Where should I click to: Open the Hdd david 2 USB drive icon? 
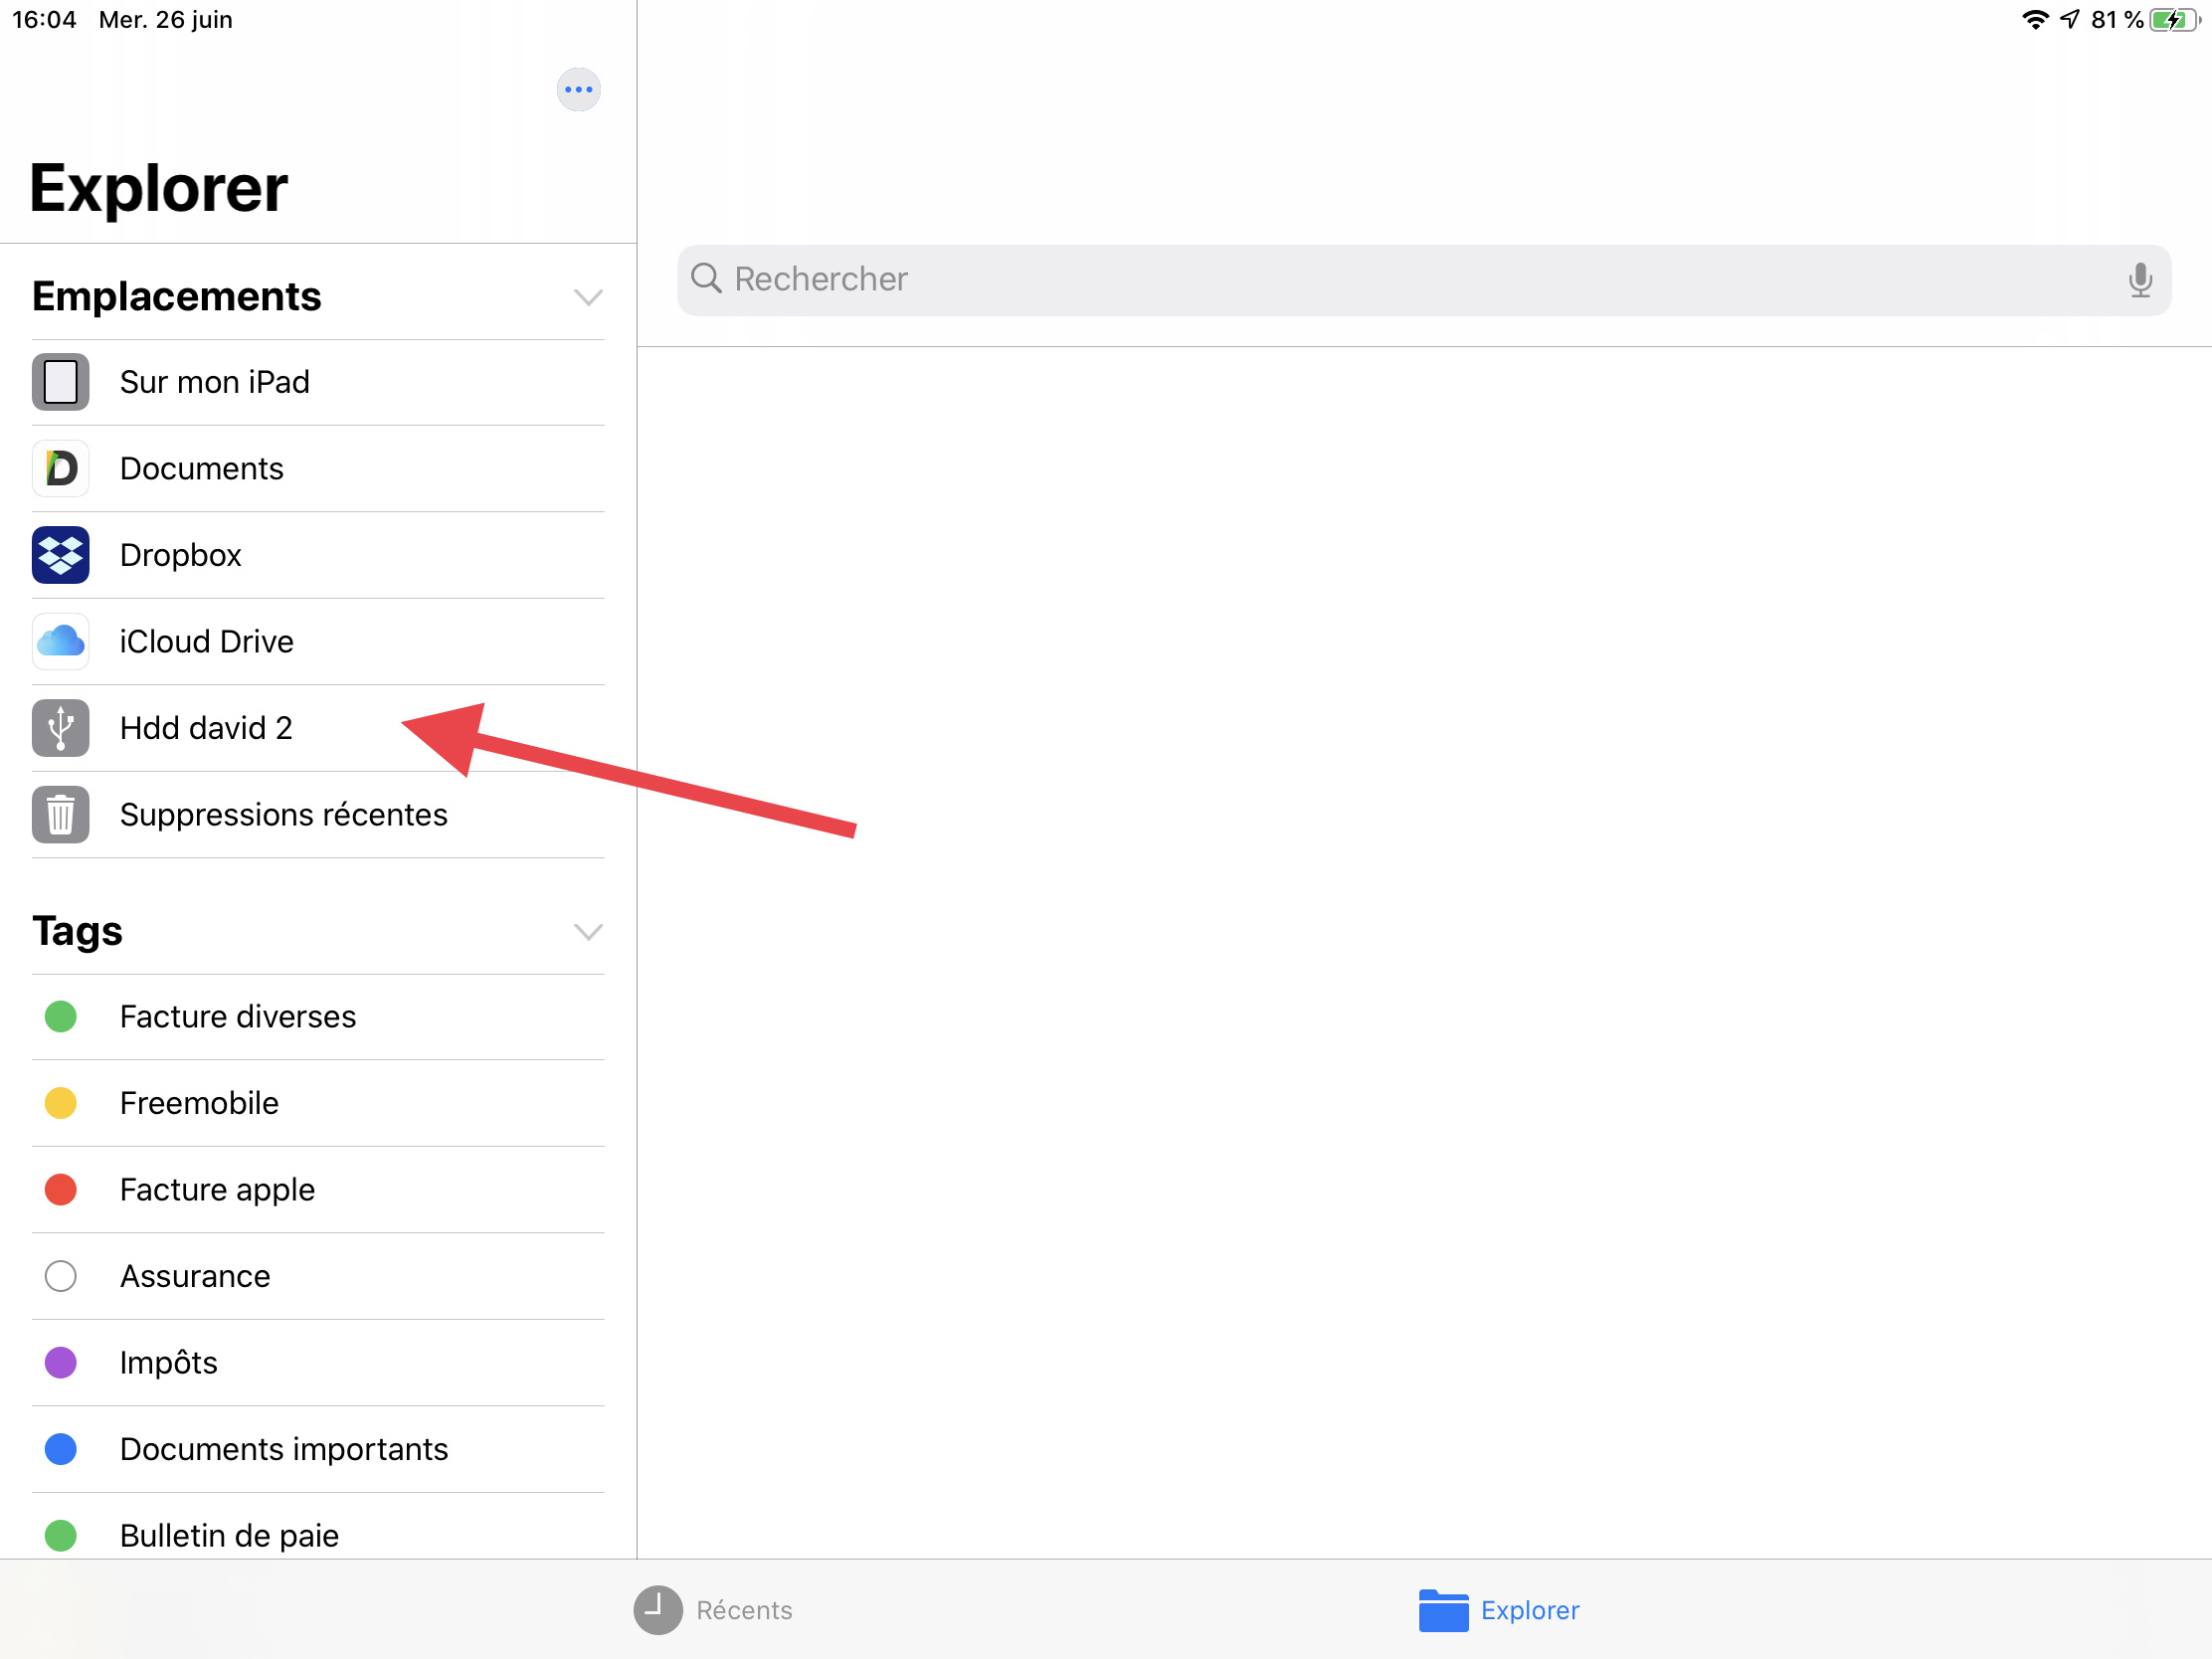tap(60, 728)
